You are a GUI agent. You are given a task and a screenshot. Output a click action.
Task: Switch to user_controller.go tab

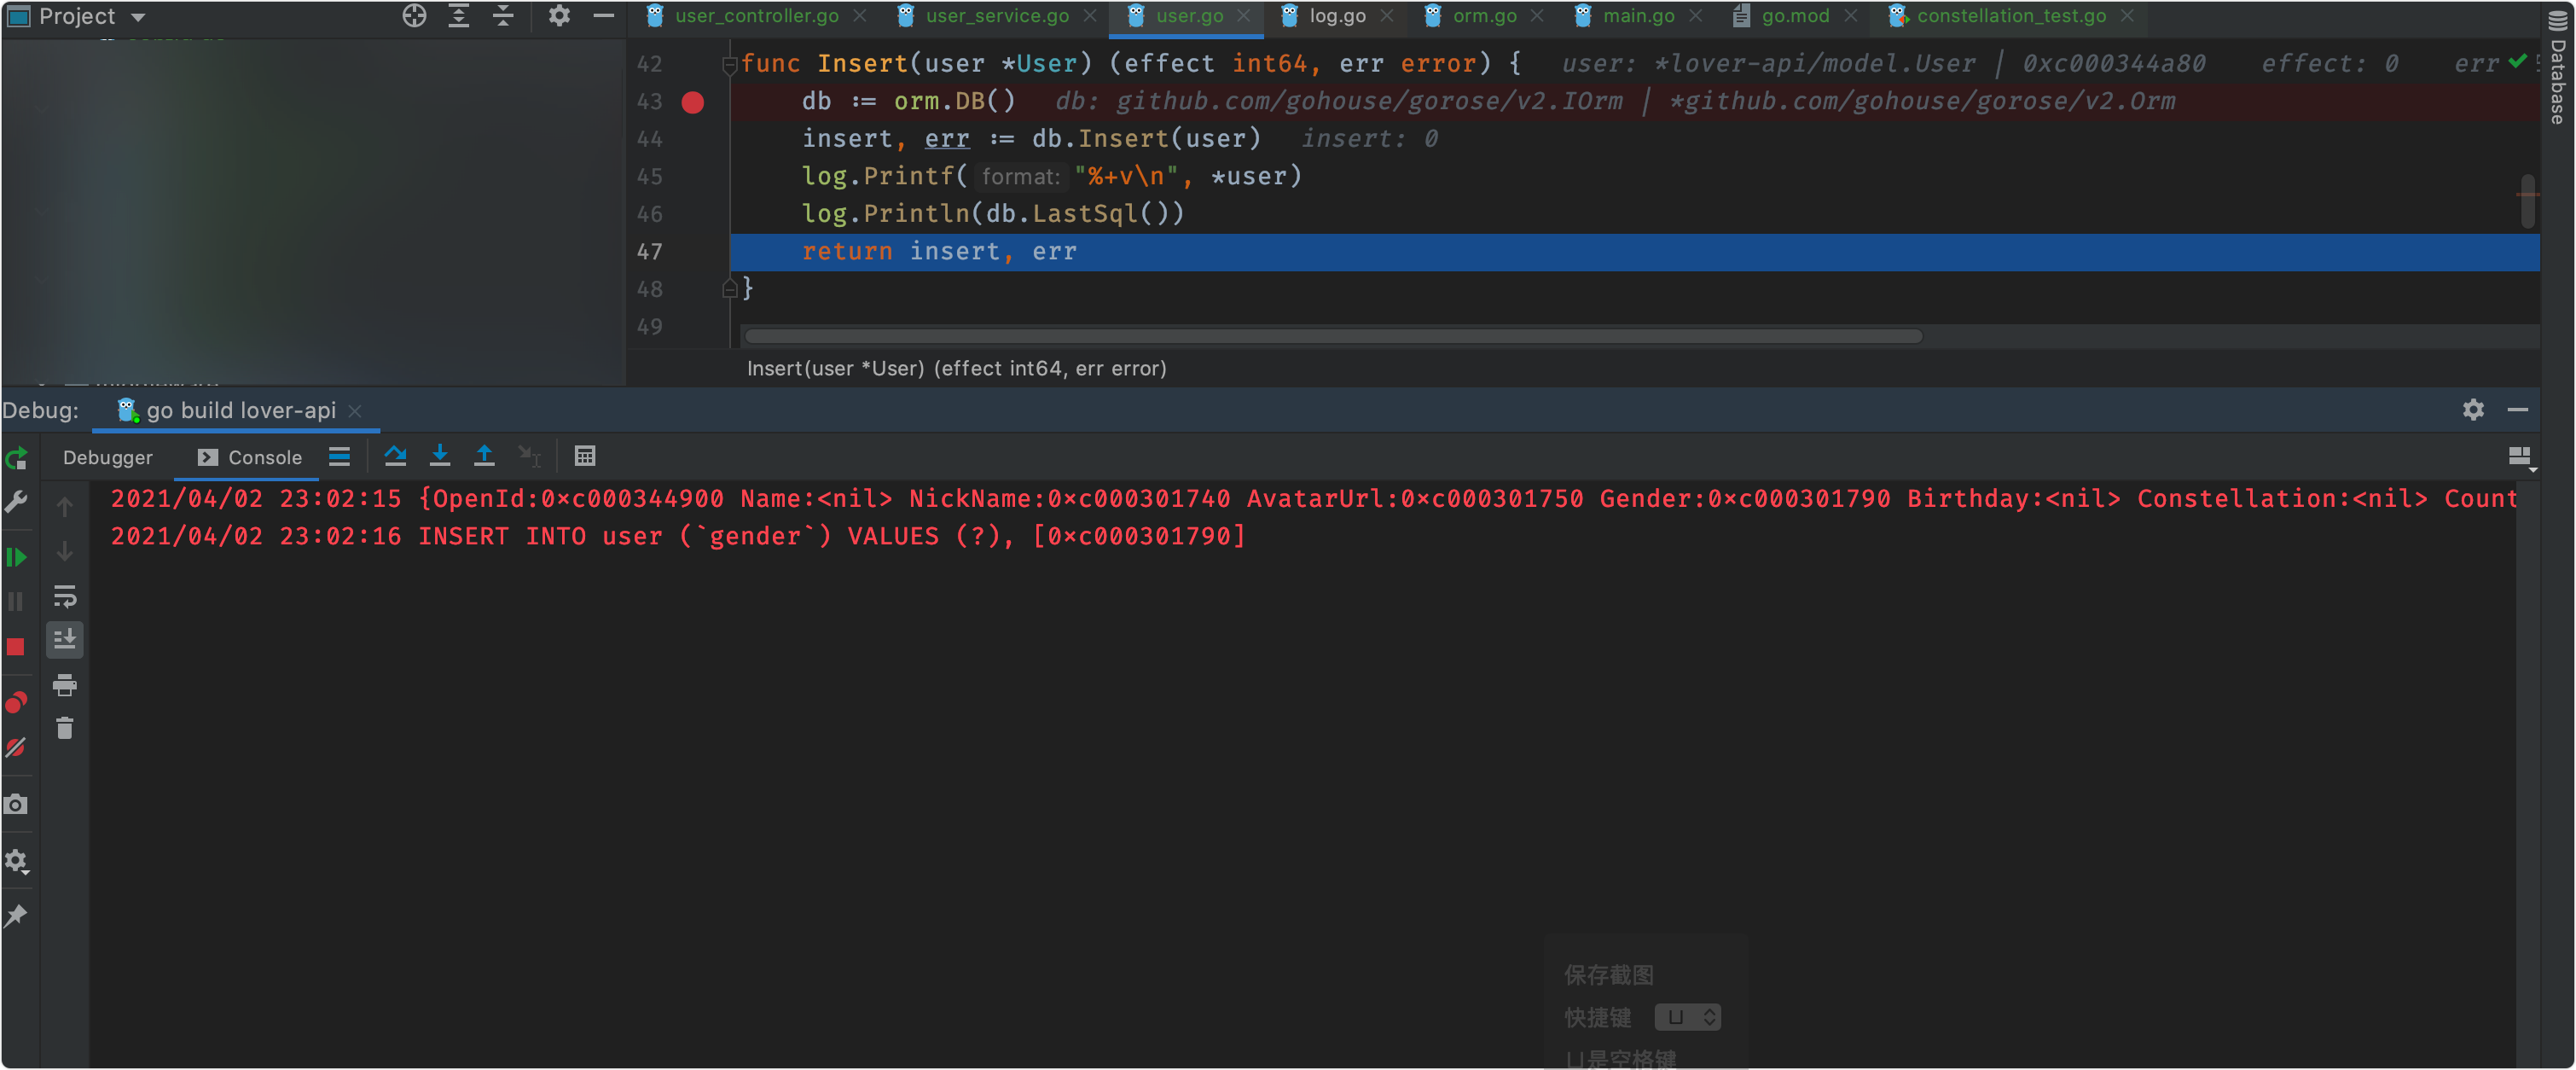pos(756,16)
